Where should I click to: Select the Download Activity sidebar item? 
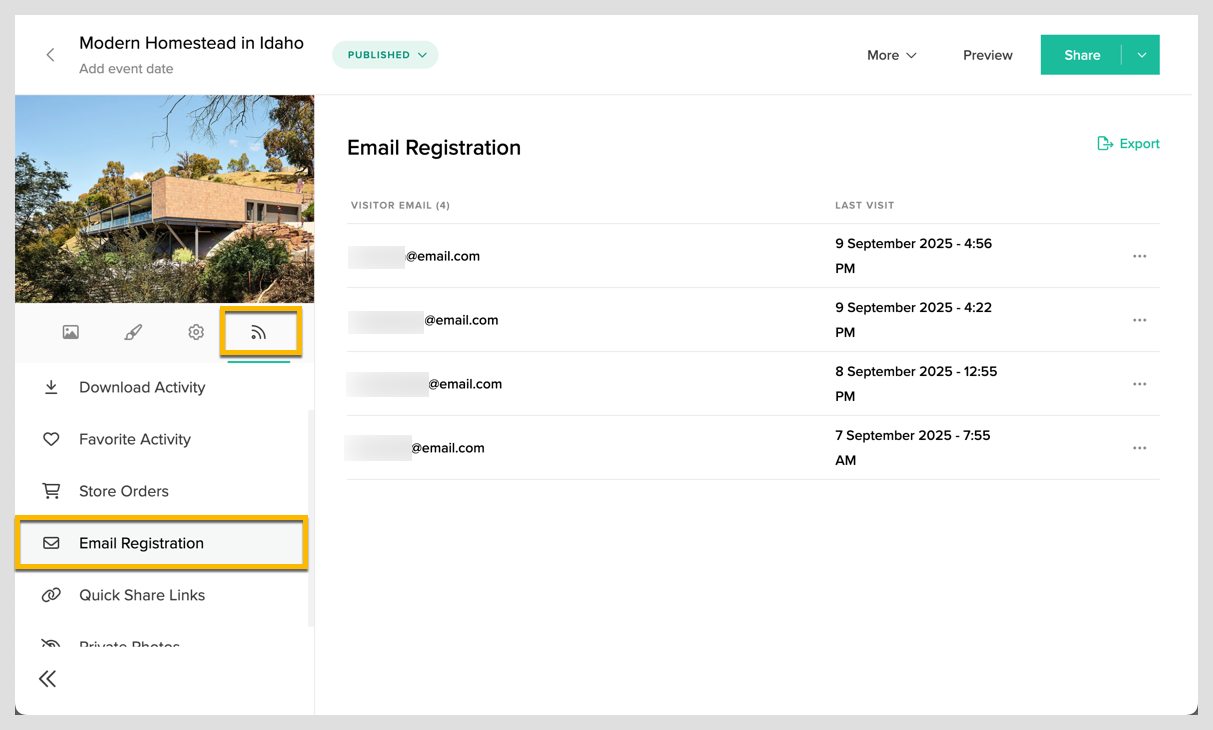pos(141,387)
